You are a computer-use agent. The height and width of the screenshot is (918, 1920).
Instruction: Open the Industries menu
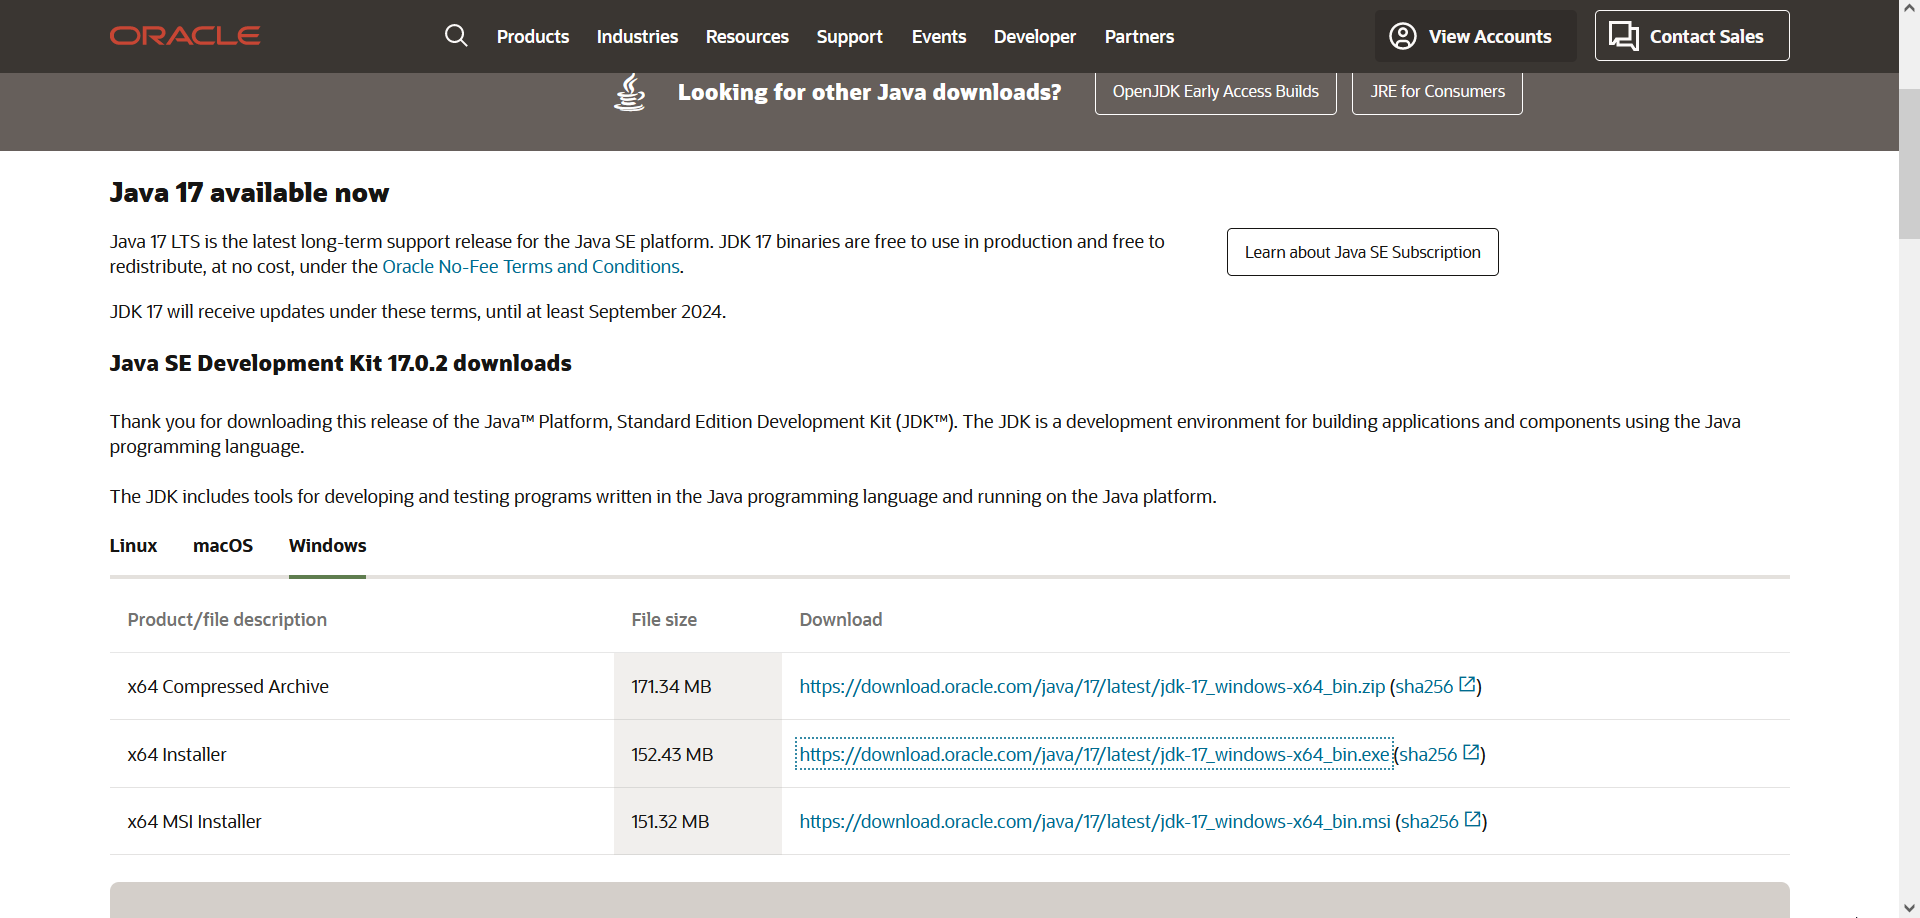637,37
